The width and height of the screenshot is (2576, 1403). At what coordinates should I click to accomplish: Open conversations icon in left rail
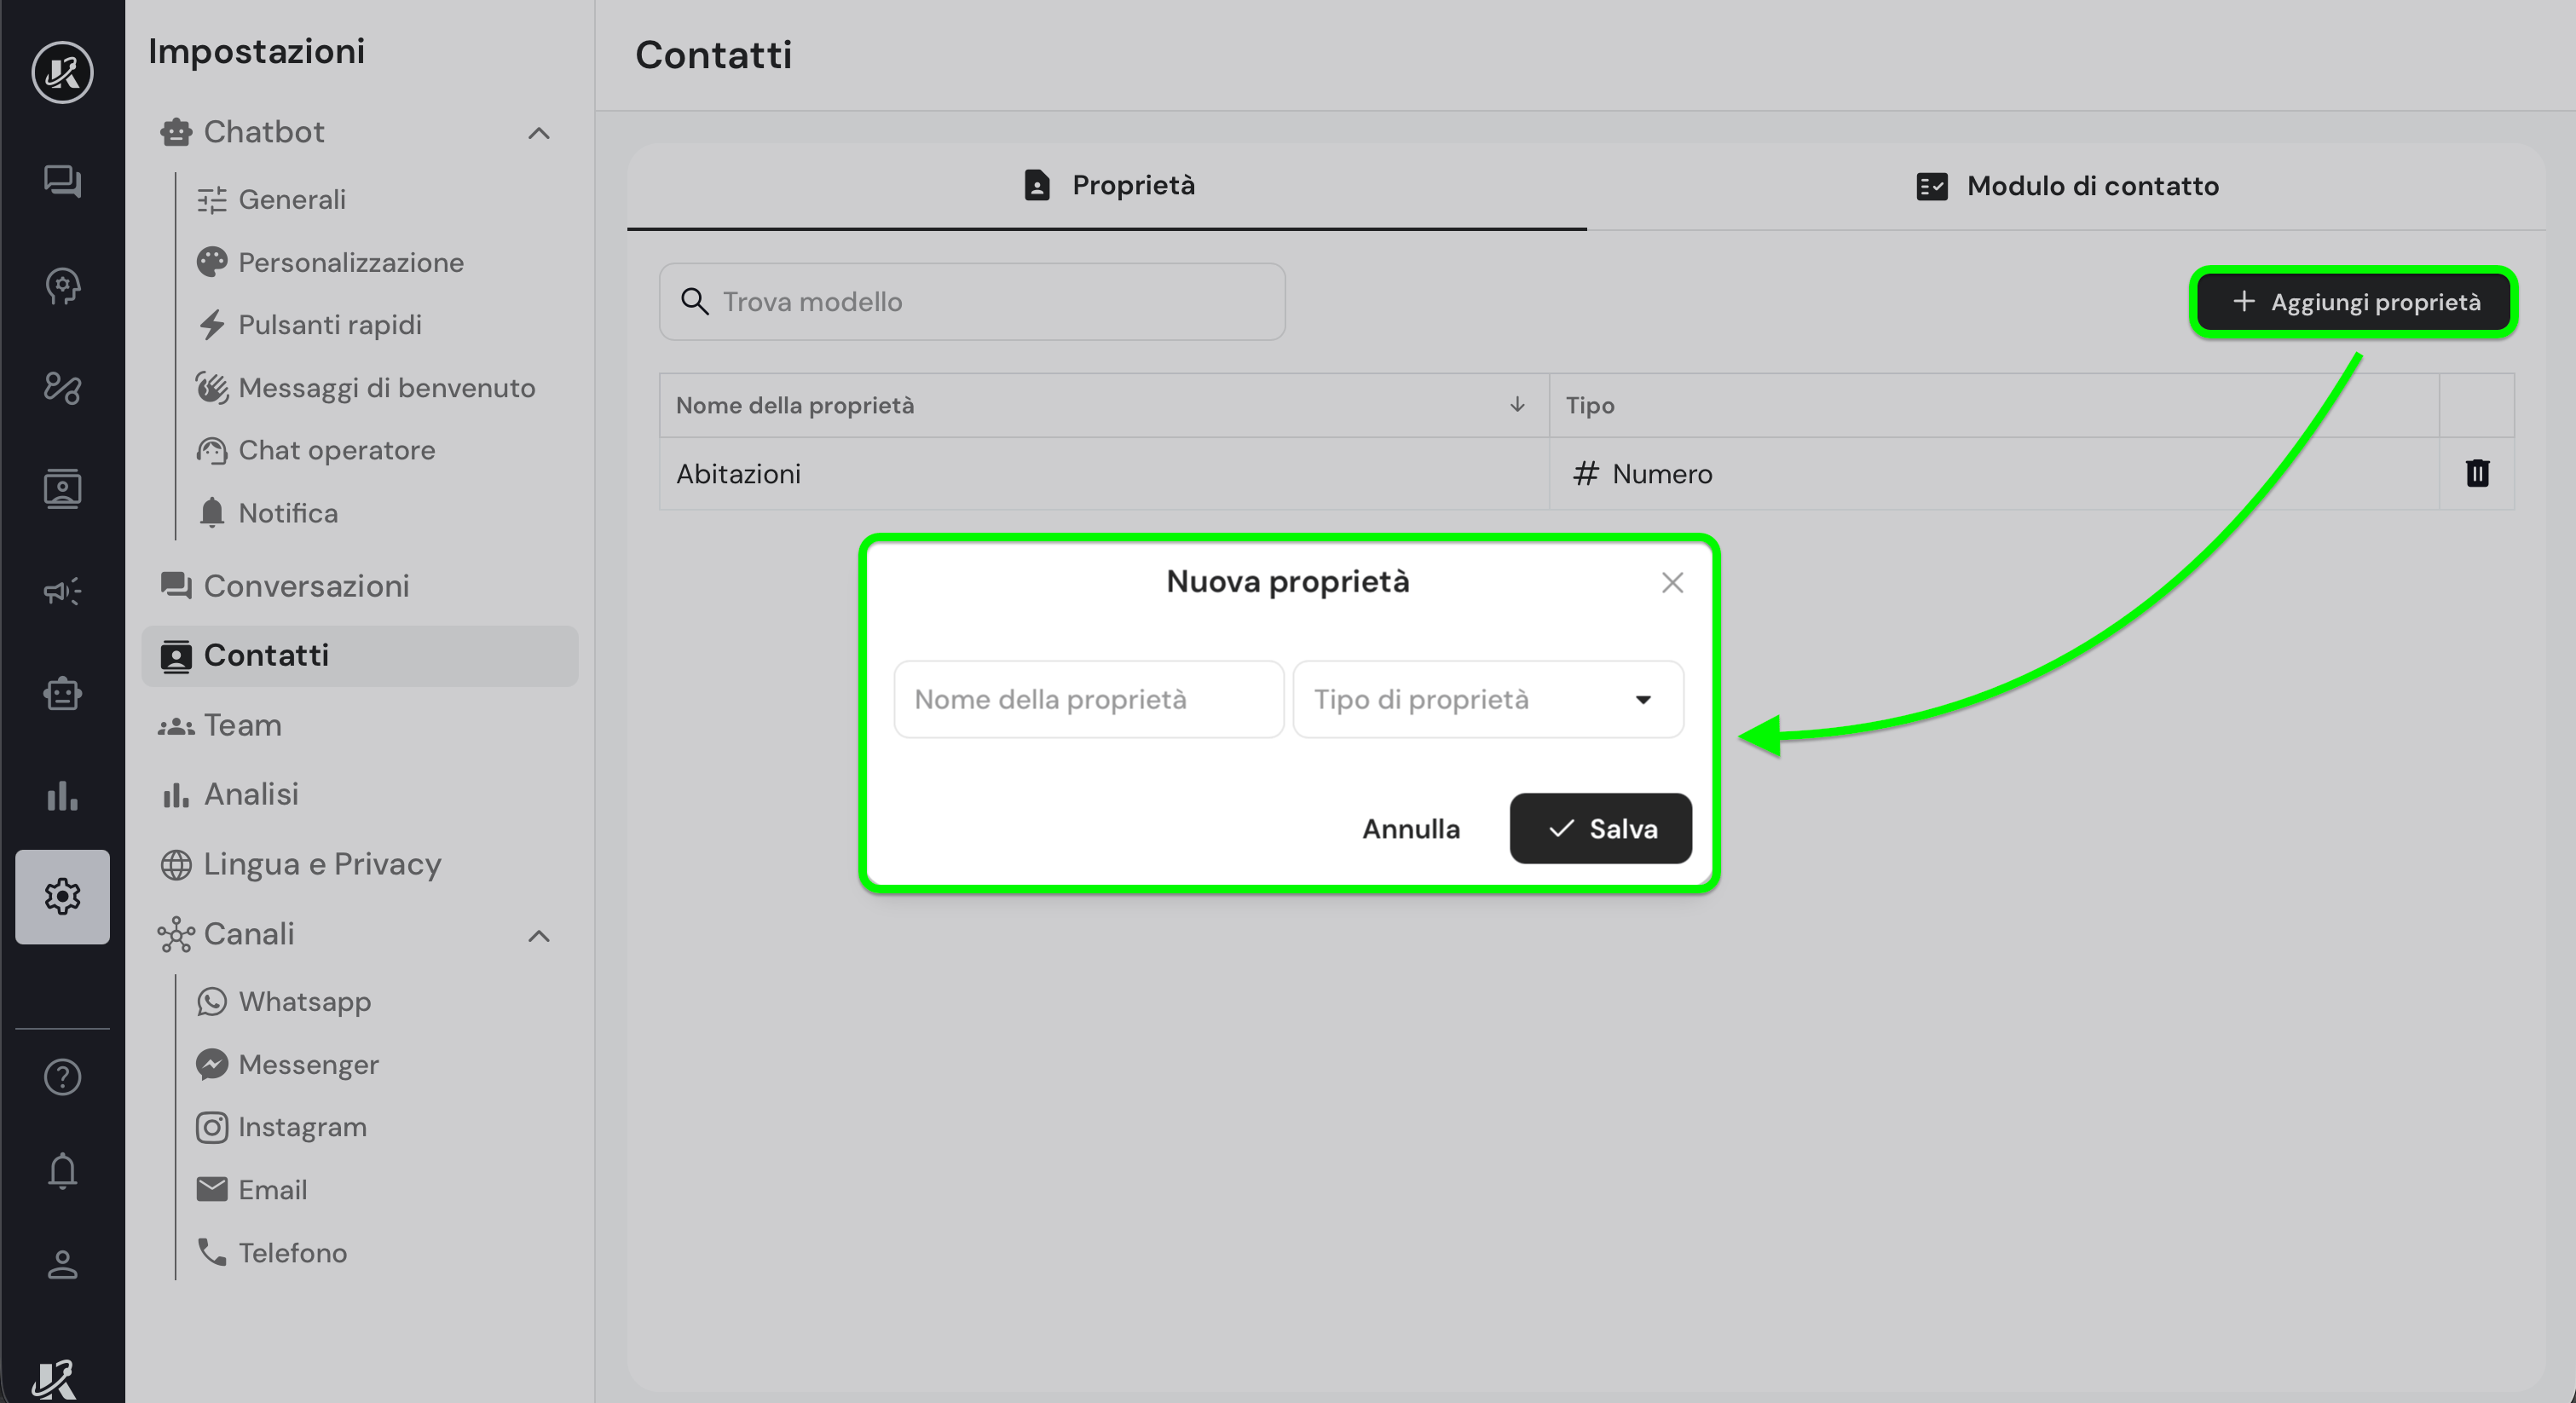pyautogui.click(x=62, y=181)
